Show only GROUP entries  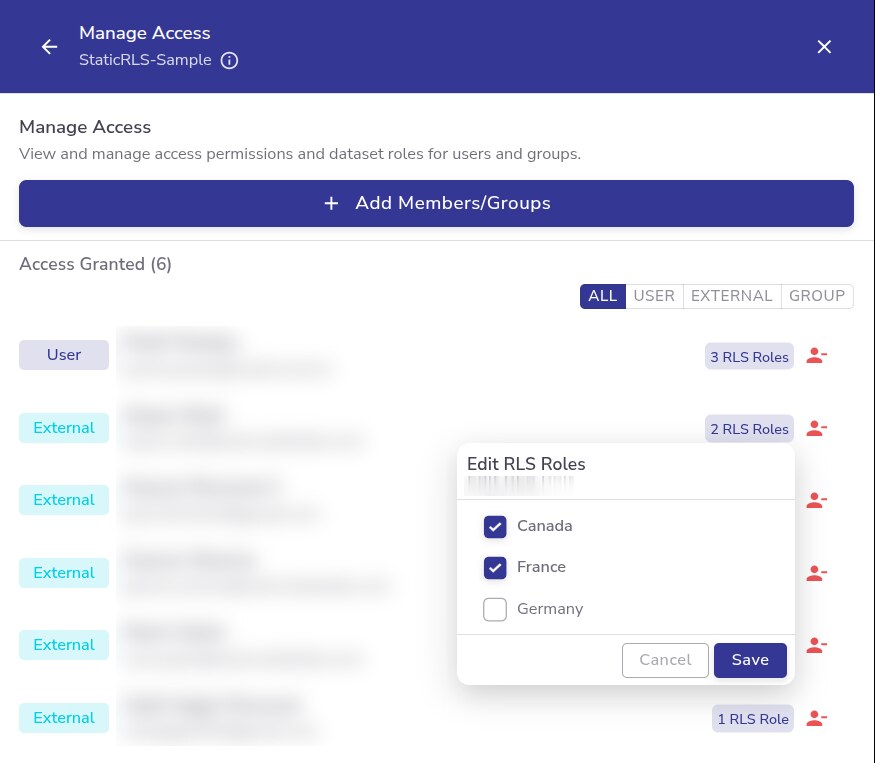click(x=817, y=296)
